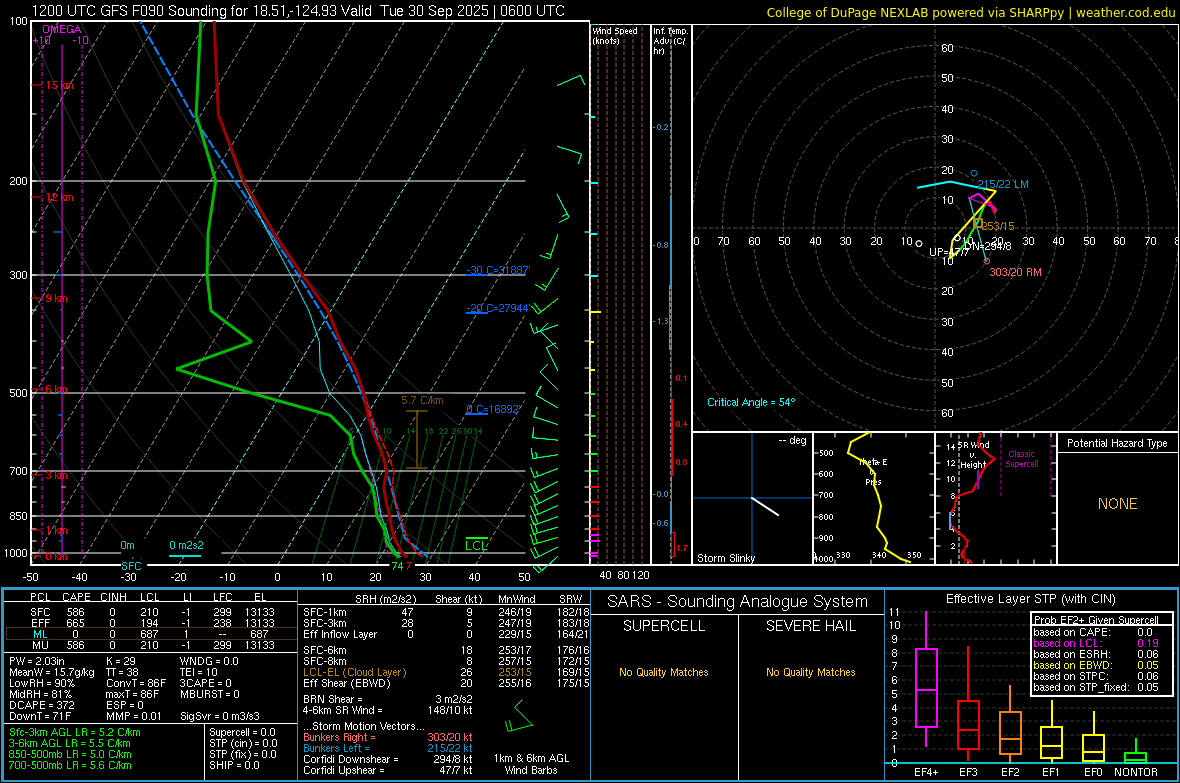Click the CAPE column header
Image resolution: width=1180 pixels, height=783 pixels.
76,597
